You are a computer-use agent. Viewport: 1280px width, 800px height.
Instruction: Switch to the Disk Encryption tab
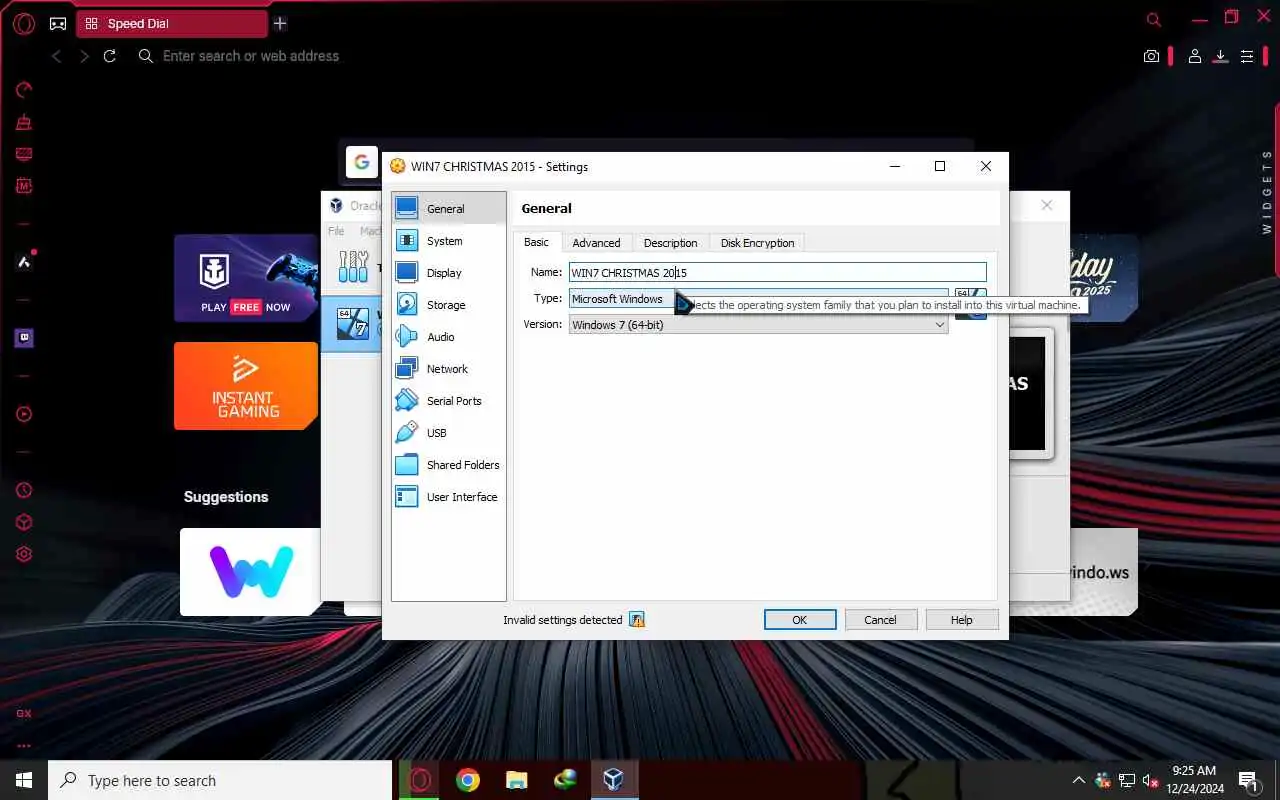pos(757,243)
